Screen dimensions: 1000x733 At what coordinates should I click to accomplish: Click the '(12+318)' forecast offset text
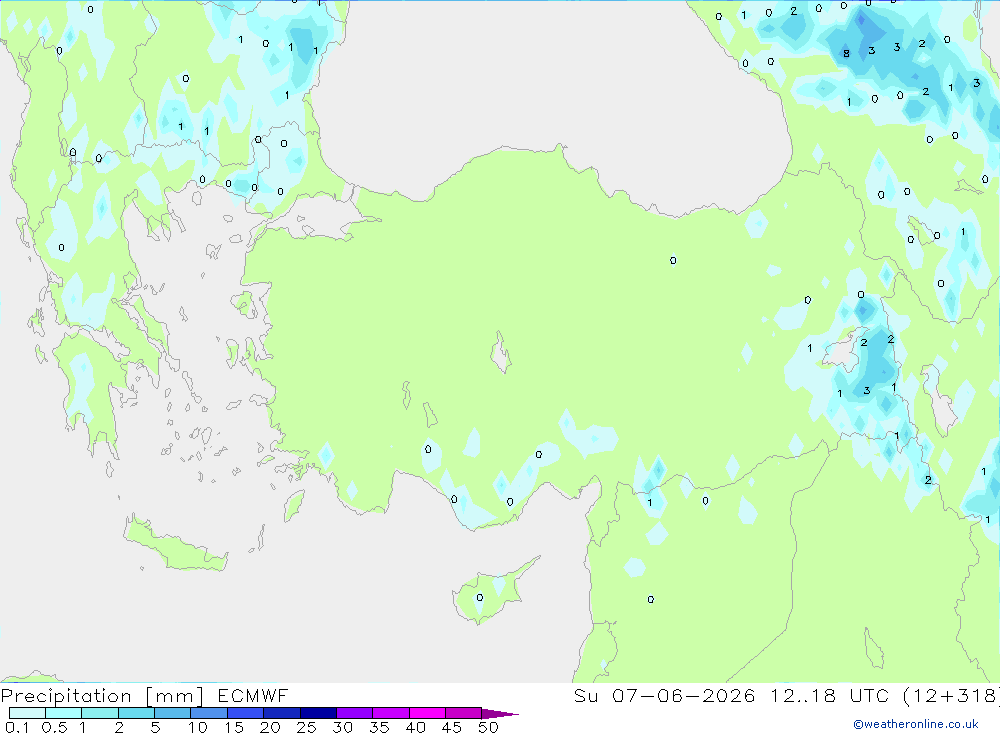point(952,695)
